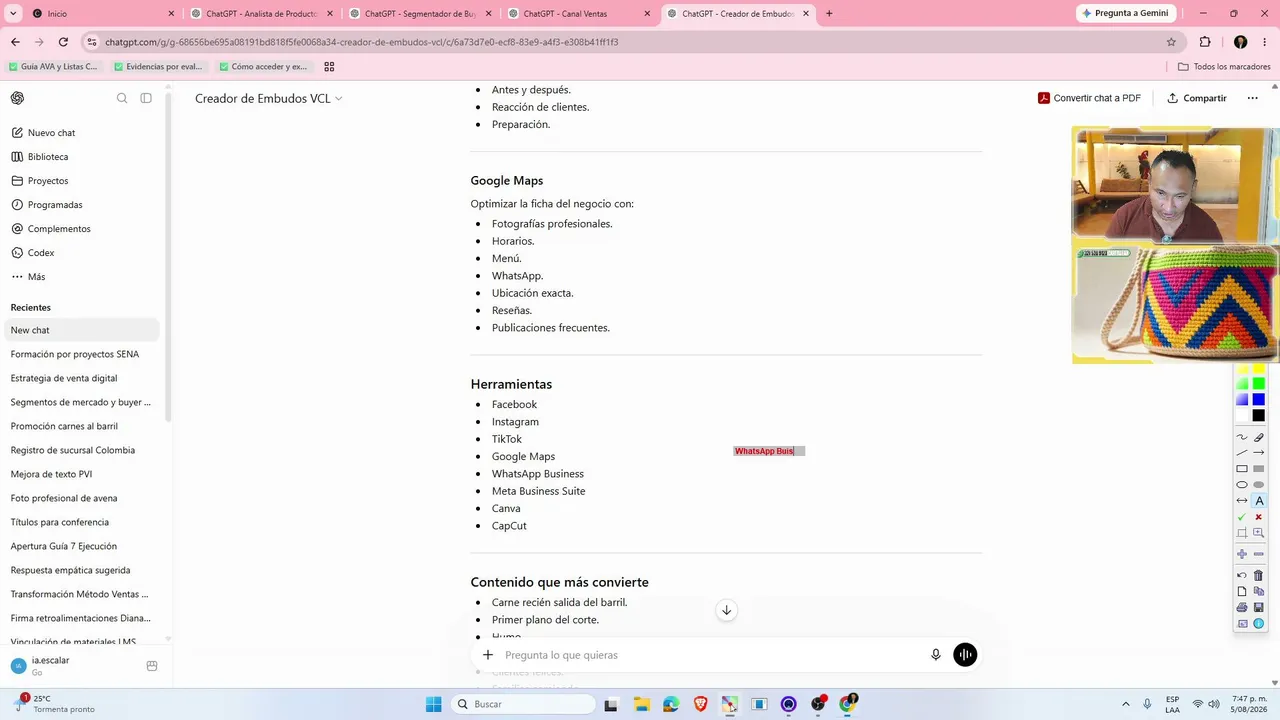Click the blue info icon in annotation toolbar
The height and width of the screenshot is (720, 1280).
(x=1259, y=624)
